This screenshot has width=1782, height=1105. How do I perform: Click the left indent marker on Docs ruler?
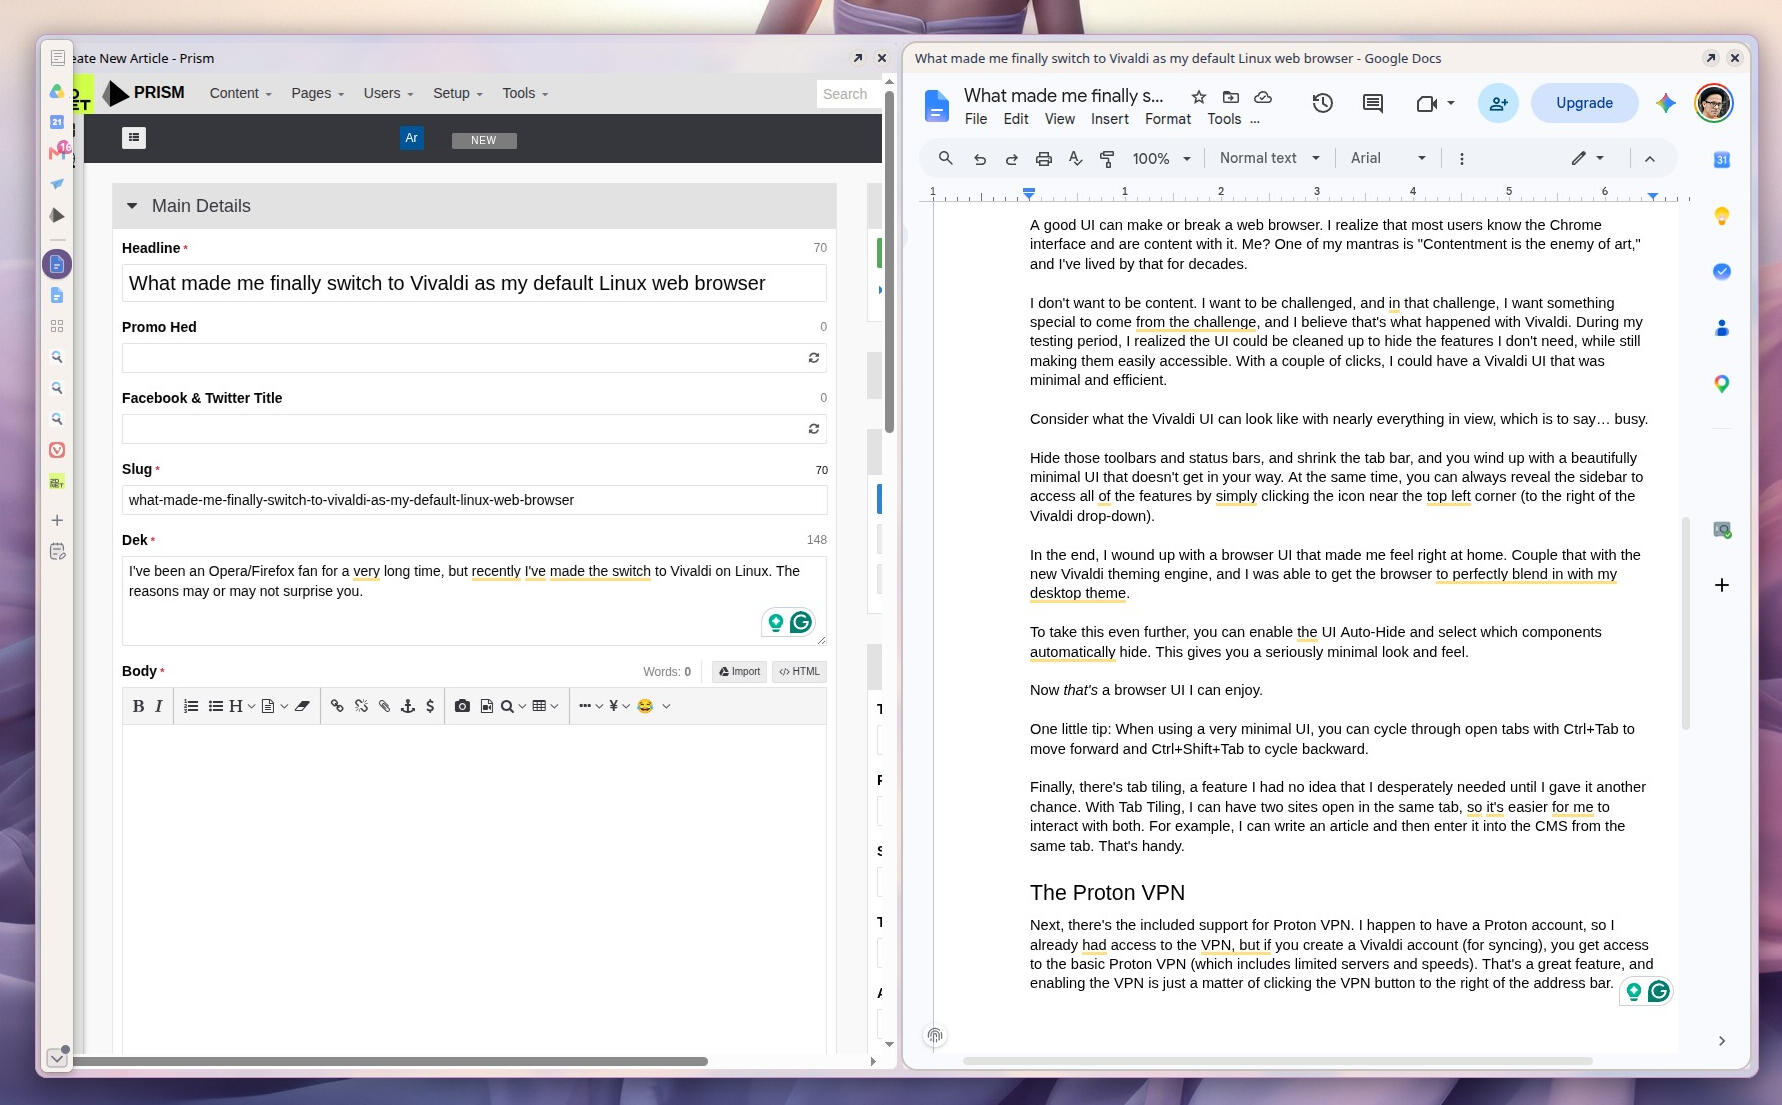[1028, 193]
